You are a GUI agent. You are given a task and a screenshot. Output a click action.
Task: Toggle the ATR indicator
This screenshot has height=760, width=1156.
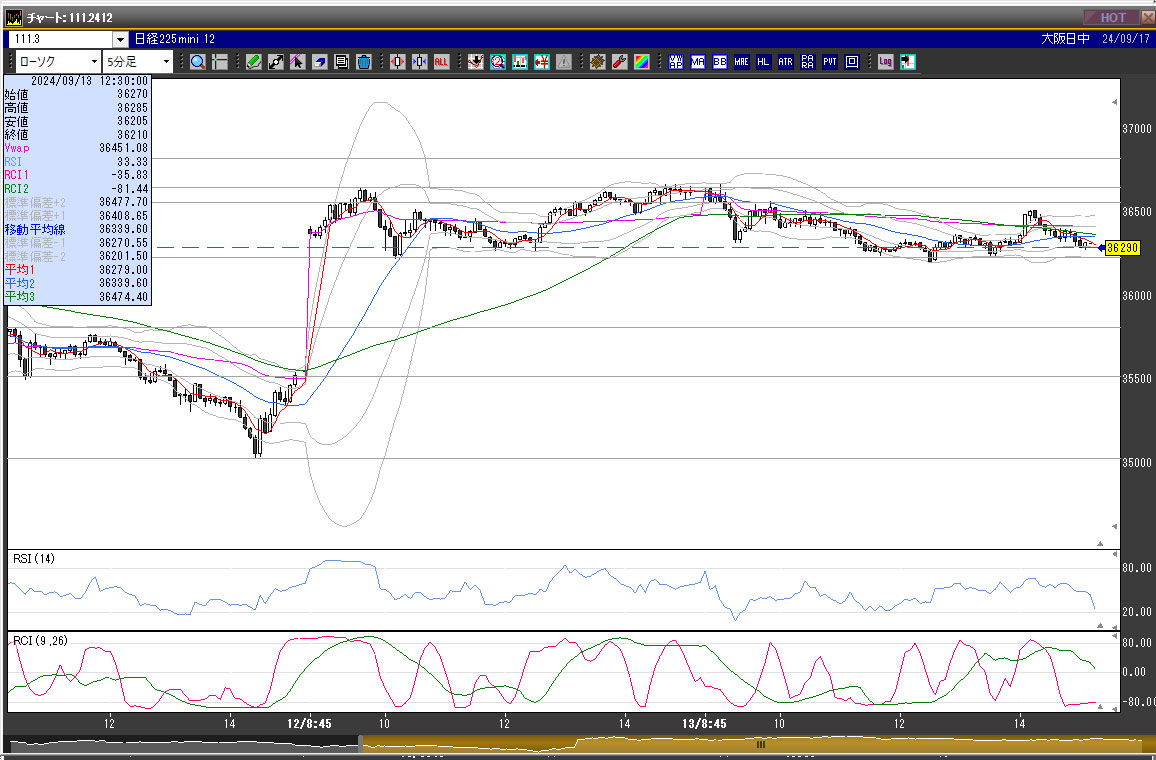785,62
